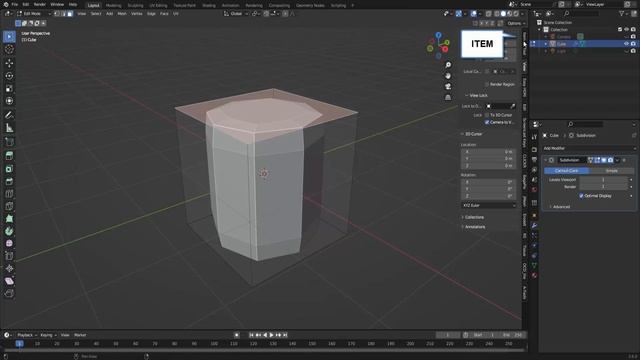Open the Edit Mode dropdown
This screenshot has width=640, height=360.
coord(34,13)
